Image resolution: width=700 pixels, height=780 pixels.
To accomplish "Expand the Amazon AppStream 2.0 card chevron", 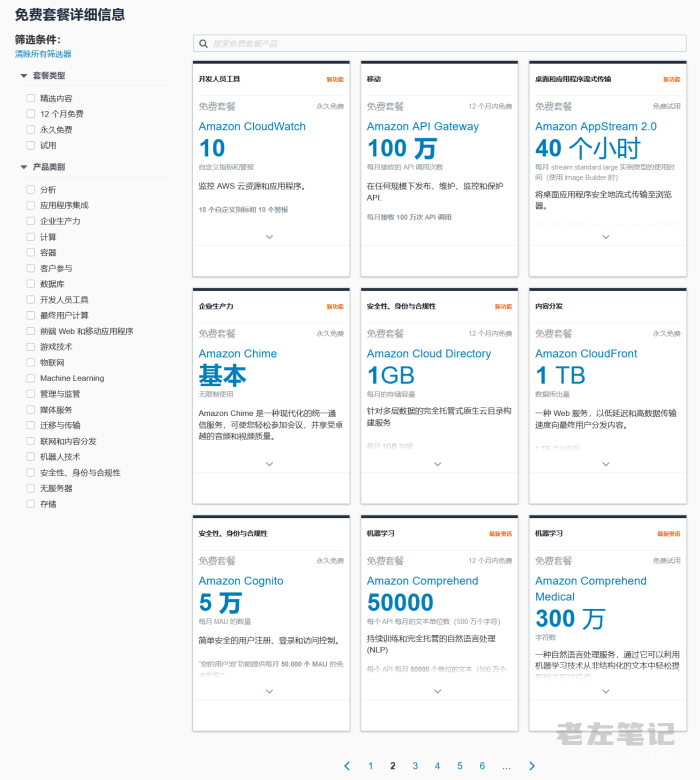I will point(606,237).
